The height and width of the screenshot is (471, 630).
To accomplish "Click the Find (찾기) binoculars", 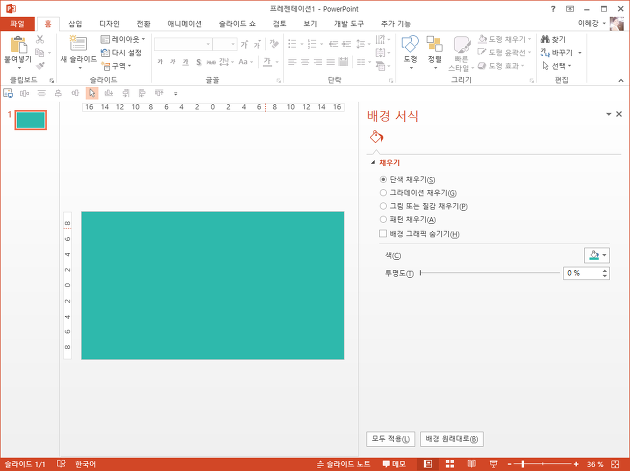I will pyautogui.click(x=553, y=39).
